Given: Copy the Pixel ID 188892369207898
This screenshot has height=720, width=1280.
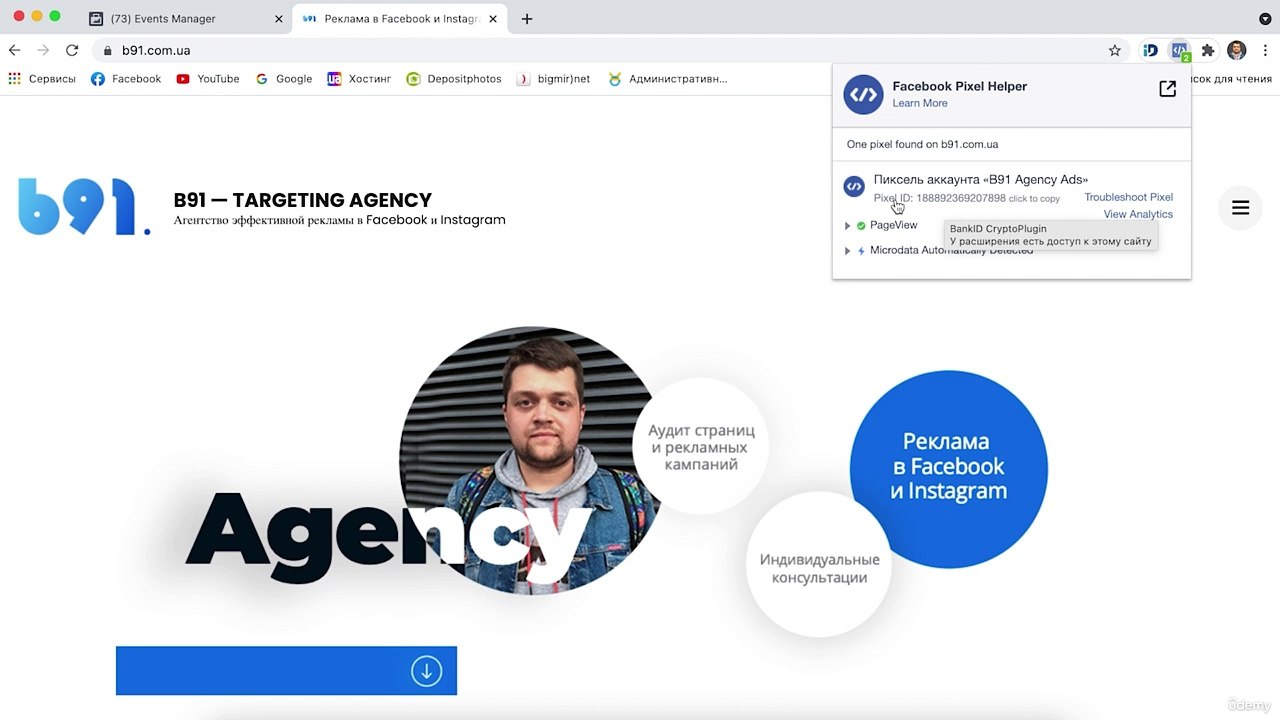Looking at the screenshot, I should click(x=966, y=198).
